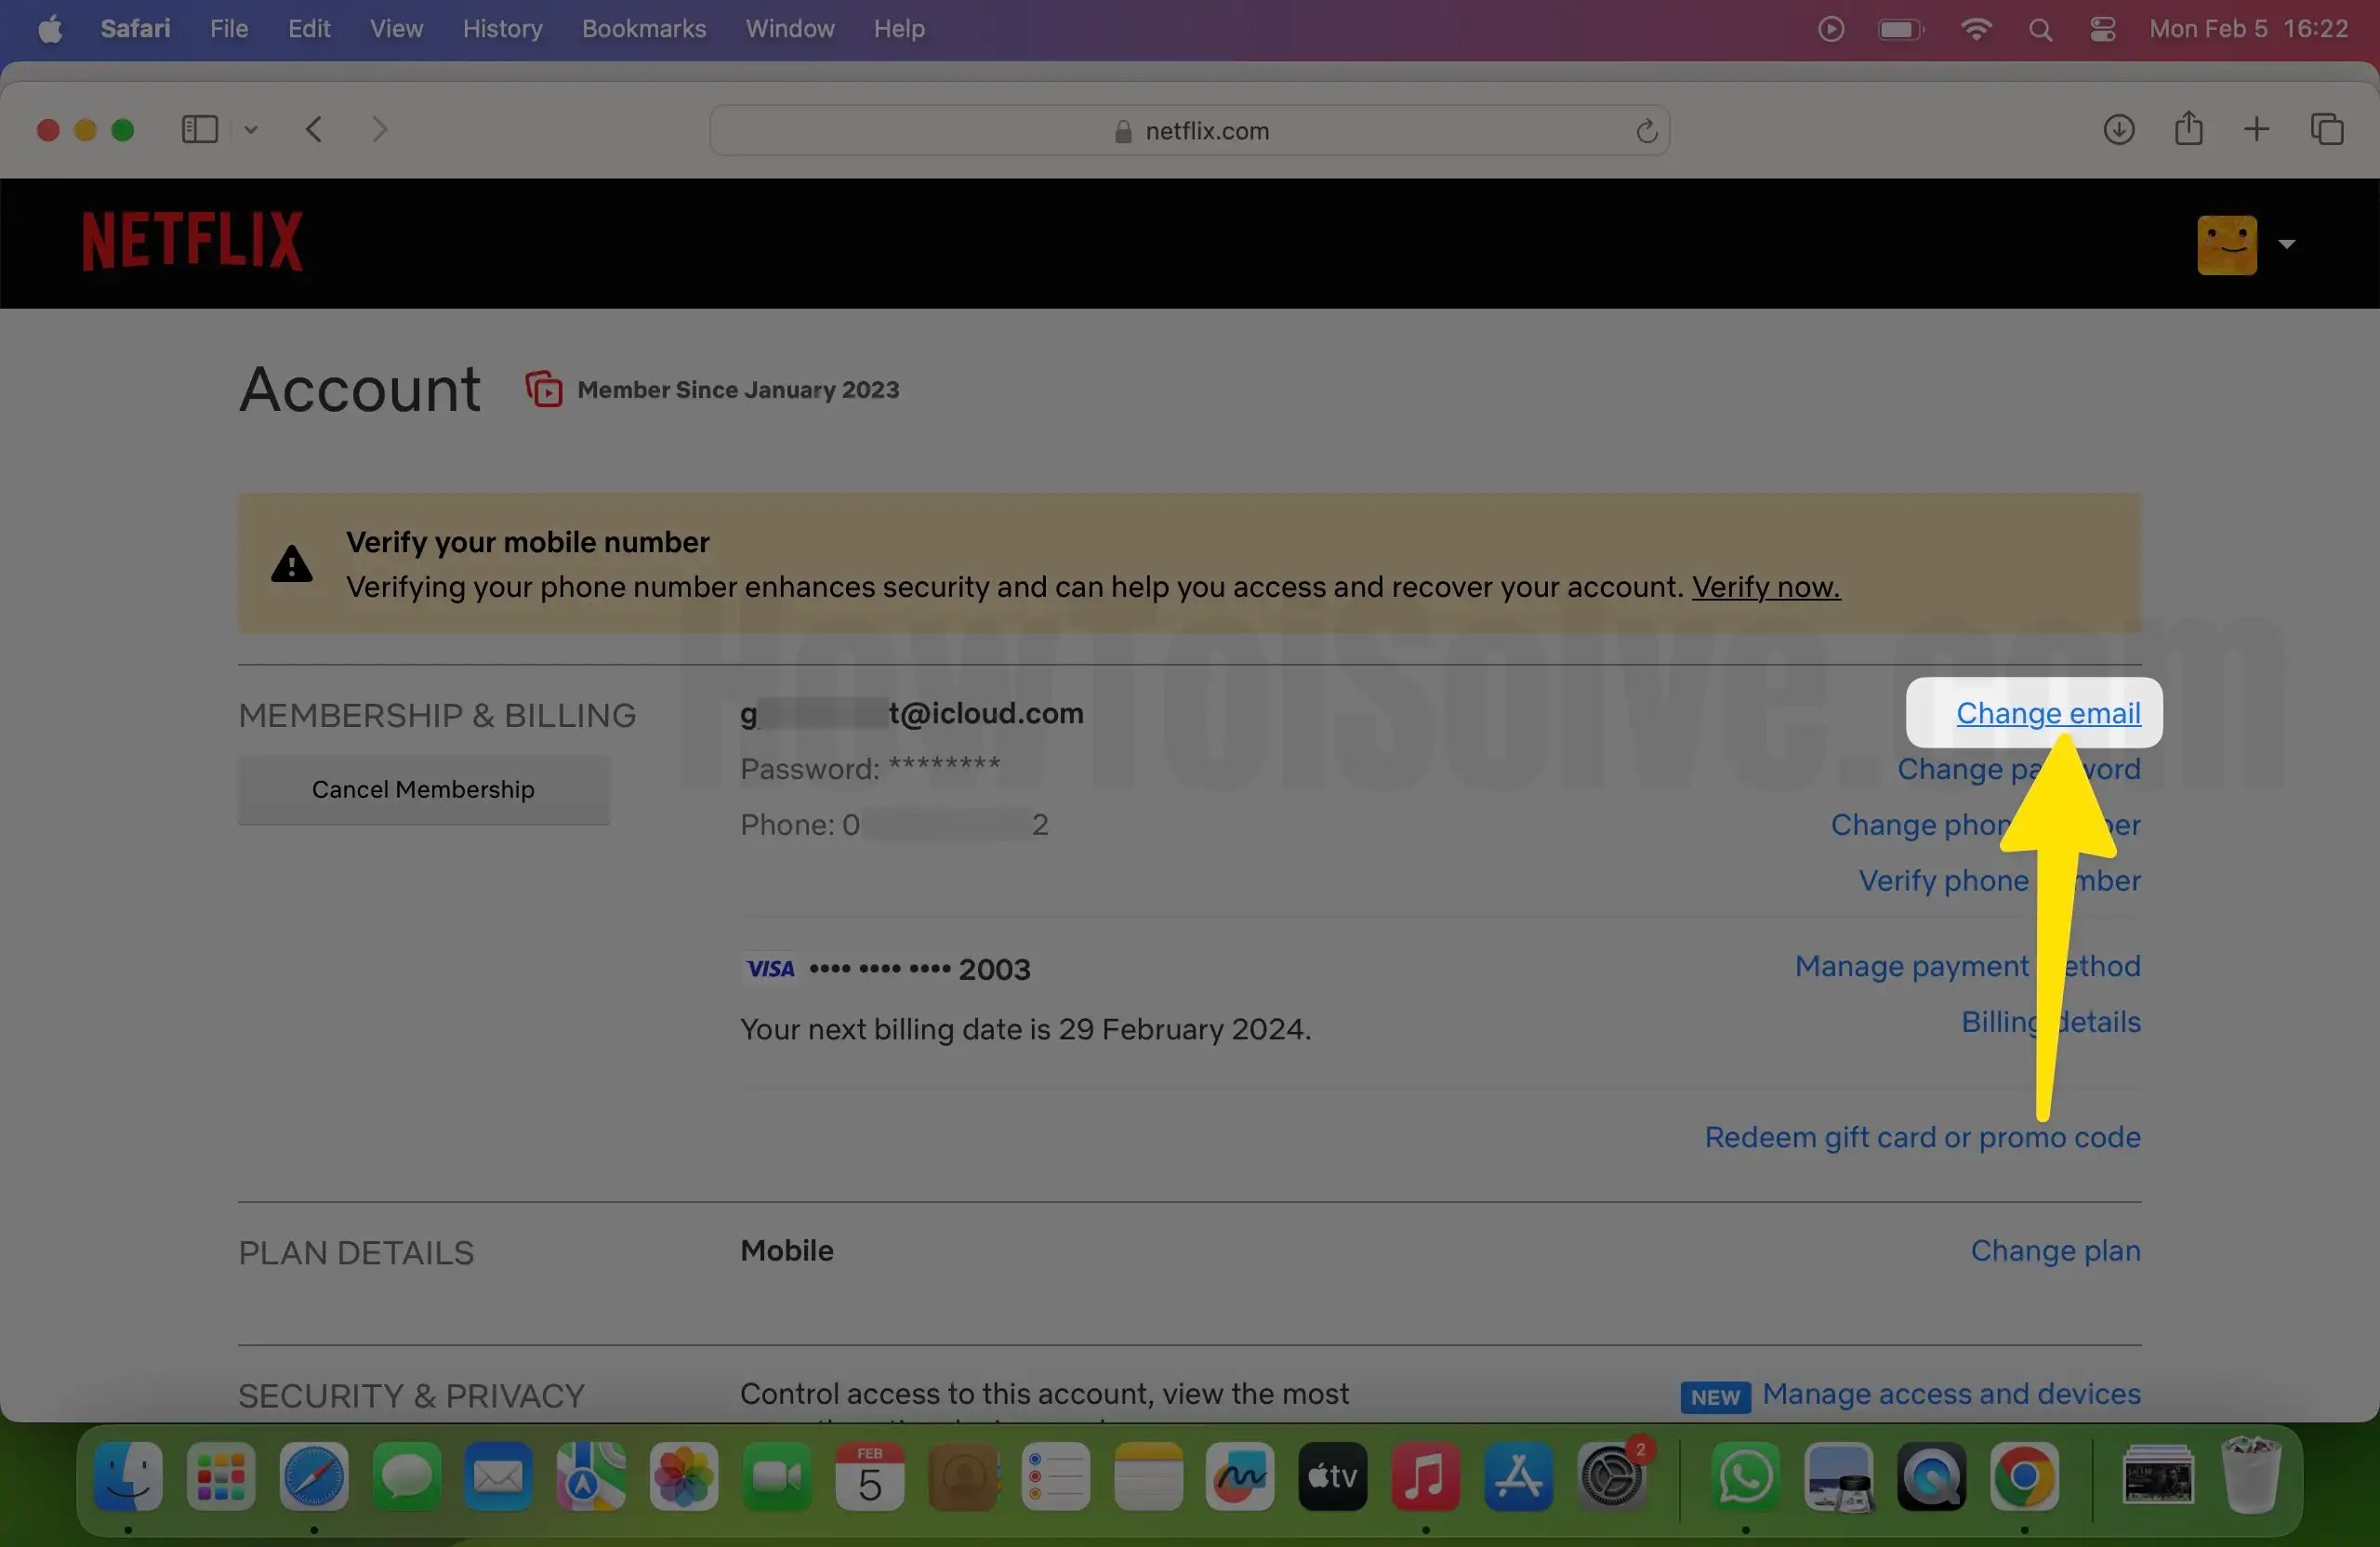Viewport: 2380px width, 1547px height.
Task: Expand the Netflix profile dropdown arrow
Action: tap(2288, 243)
